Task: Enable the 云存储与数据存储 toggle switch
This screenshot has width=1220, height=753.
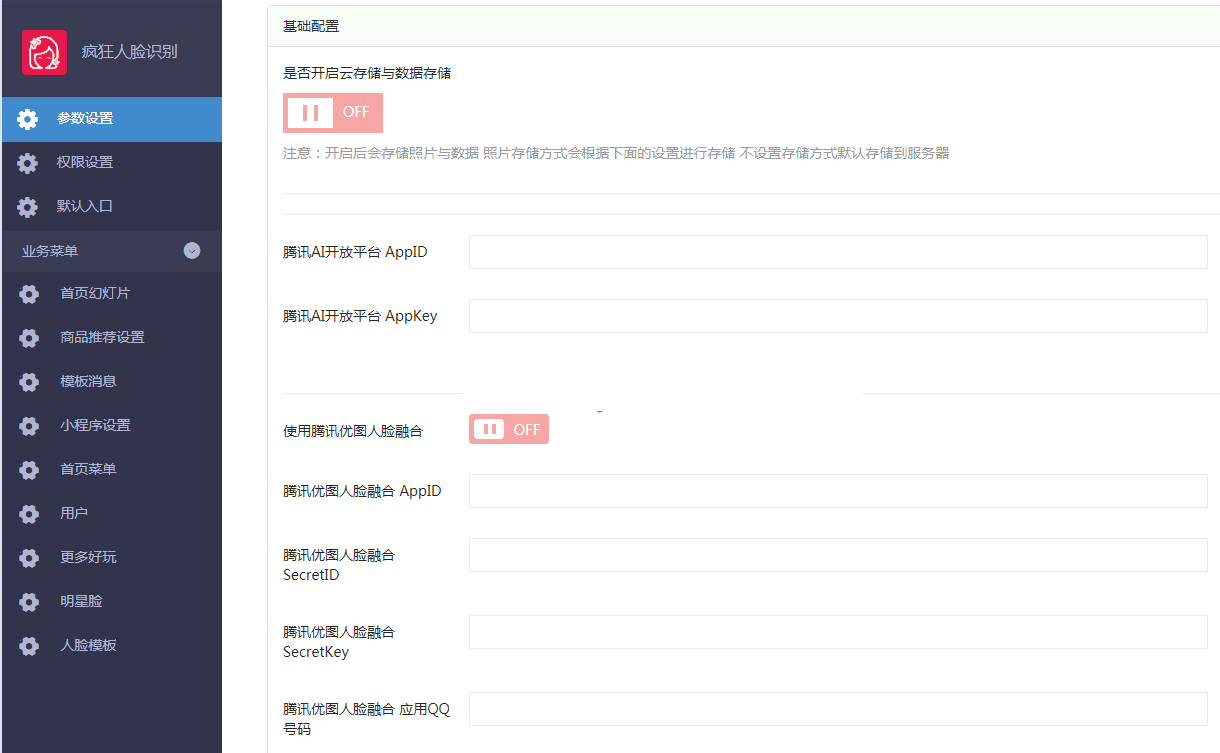Action: click(x=332, y=113)
